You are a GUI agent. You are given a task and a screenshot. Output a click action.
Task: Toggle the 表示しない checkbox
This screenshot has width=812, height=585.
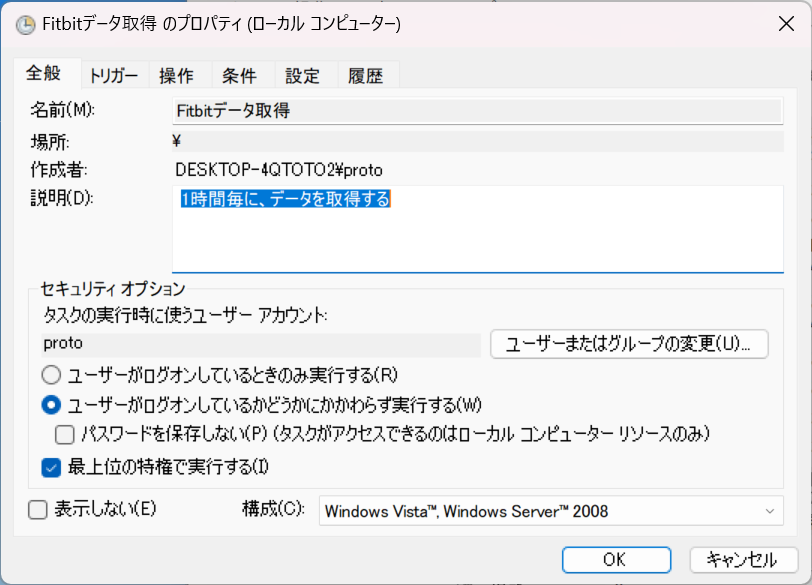(38, 510)
